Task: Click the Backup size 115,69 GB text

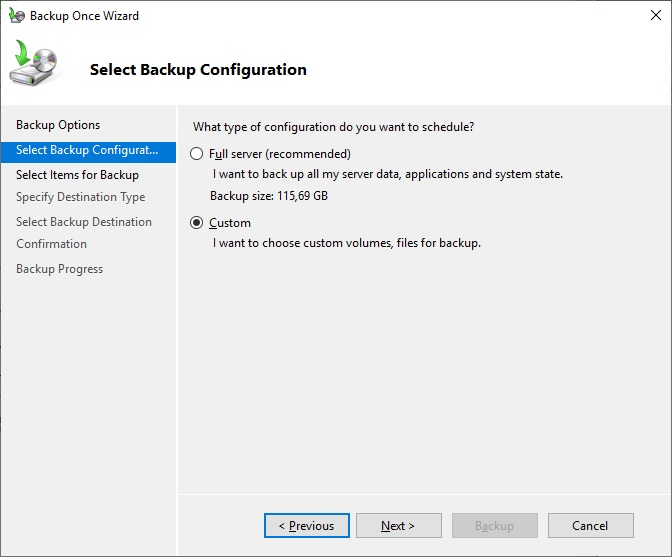Action: tap(268, 196)
